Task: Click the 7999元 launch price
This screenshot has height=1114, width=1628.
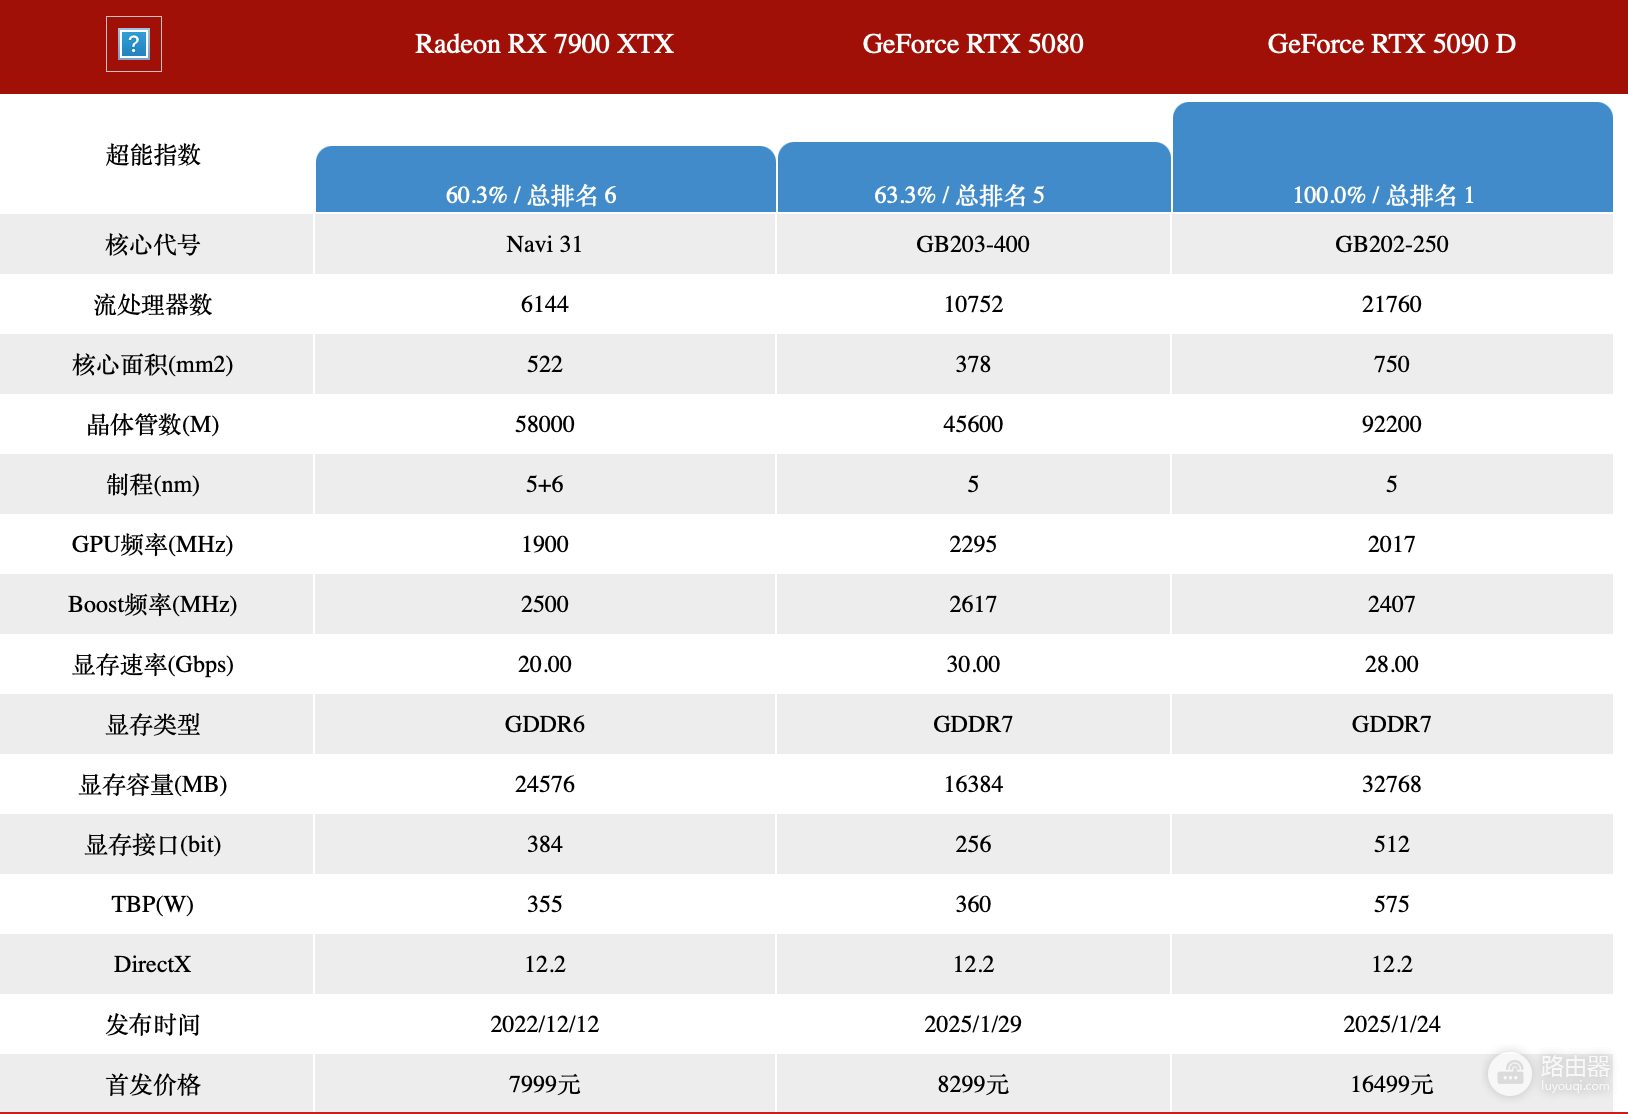Action: [544, 1084]
